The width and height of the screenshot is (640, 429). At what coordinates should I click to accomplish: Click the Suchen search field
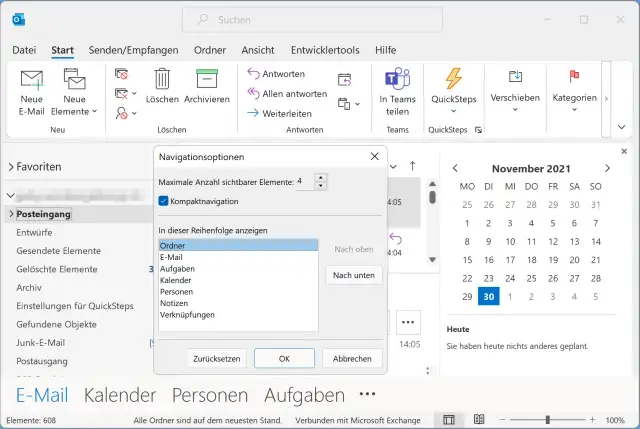point(312,20)
